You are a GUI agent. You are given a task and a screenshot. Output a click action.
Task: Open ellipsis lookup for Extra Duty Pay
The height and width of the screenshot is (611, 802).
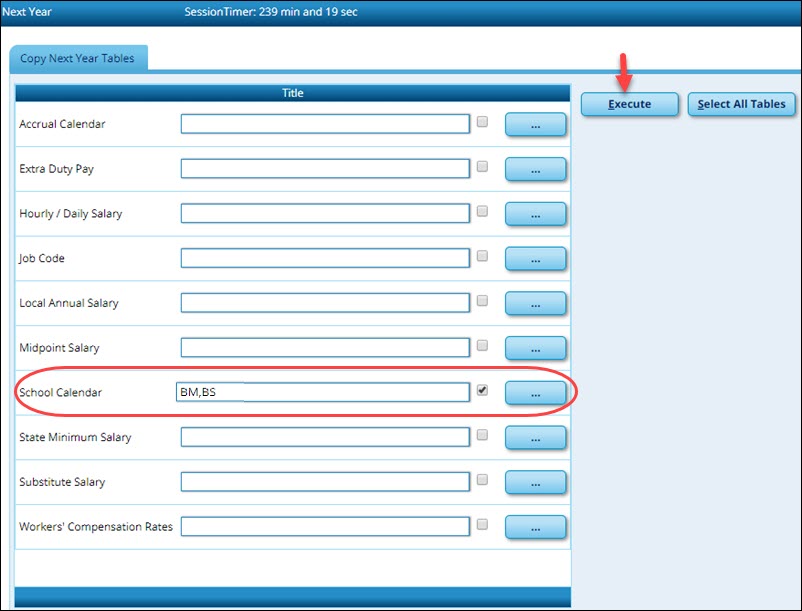(535, 169)
